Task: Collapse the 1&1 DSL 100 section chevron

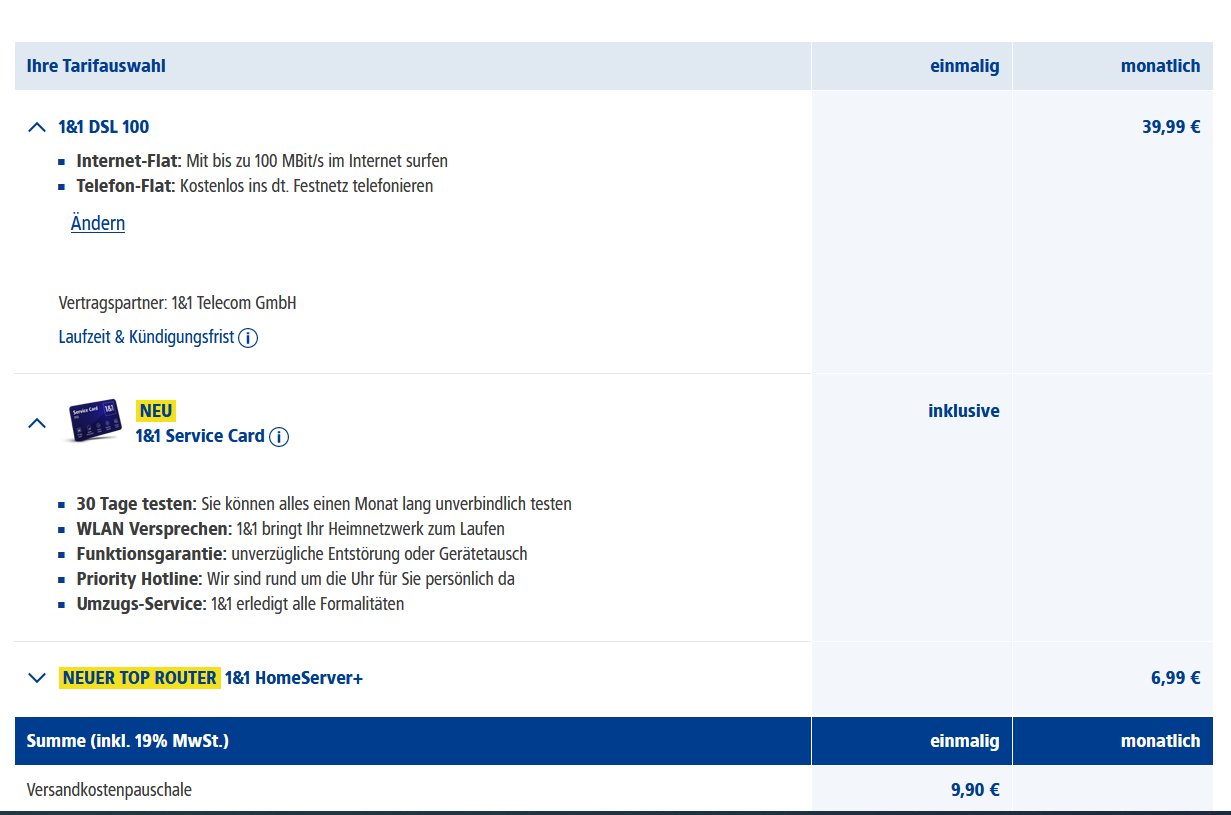Action: 37,127
